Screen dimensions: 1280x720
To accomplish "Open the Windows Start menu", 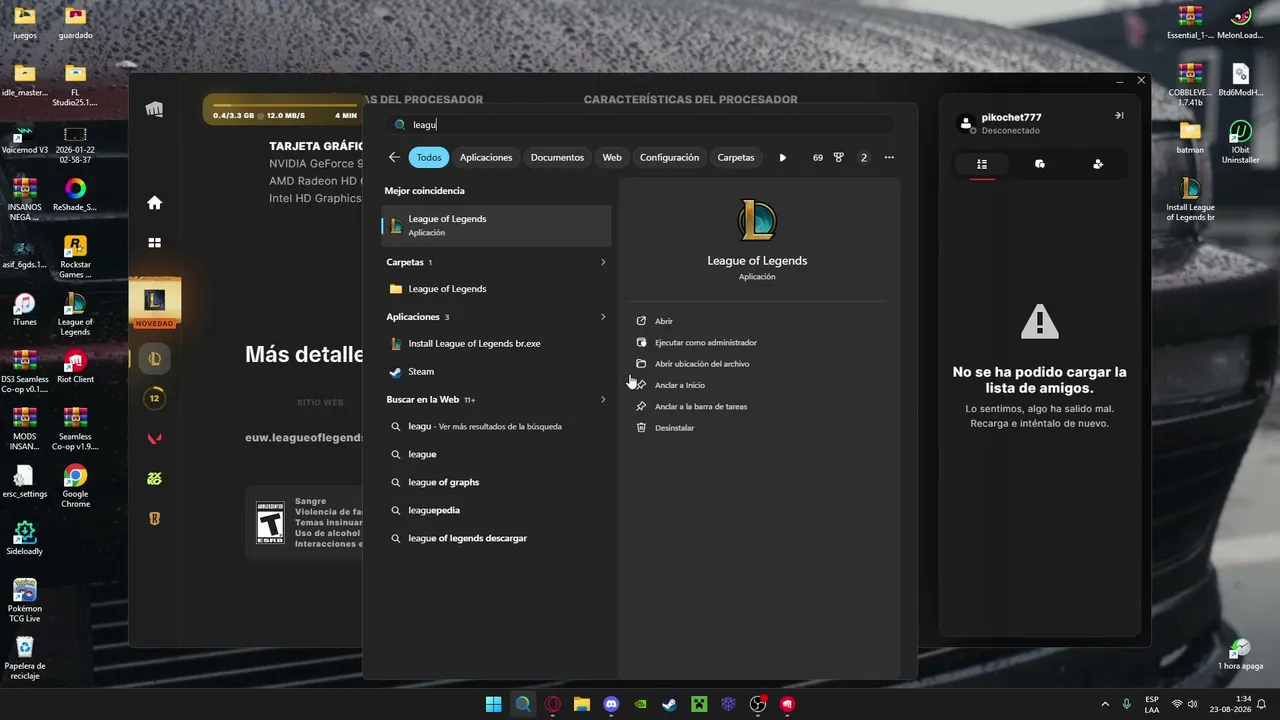I will [x=494, y=704].
